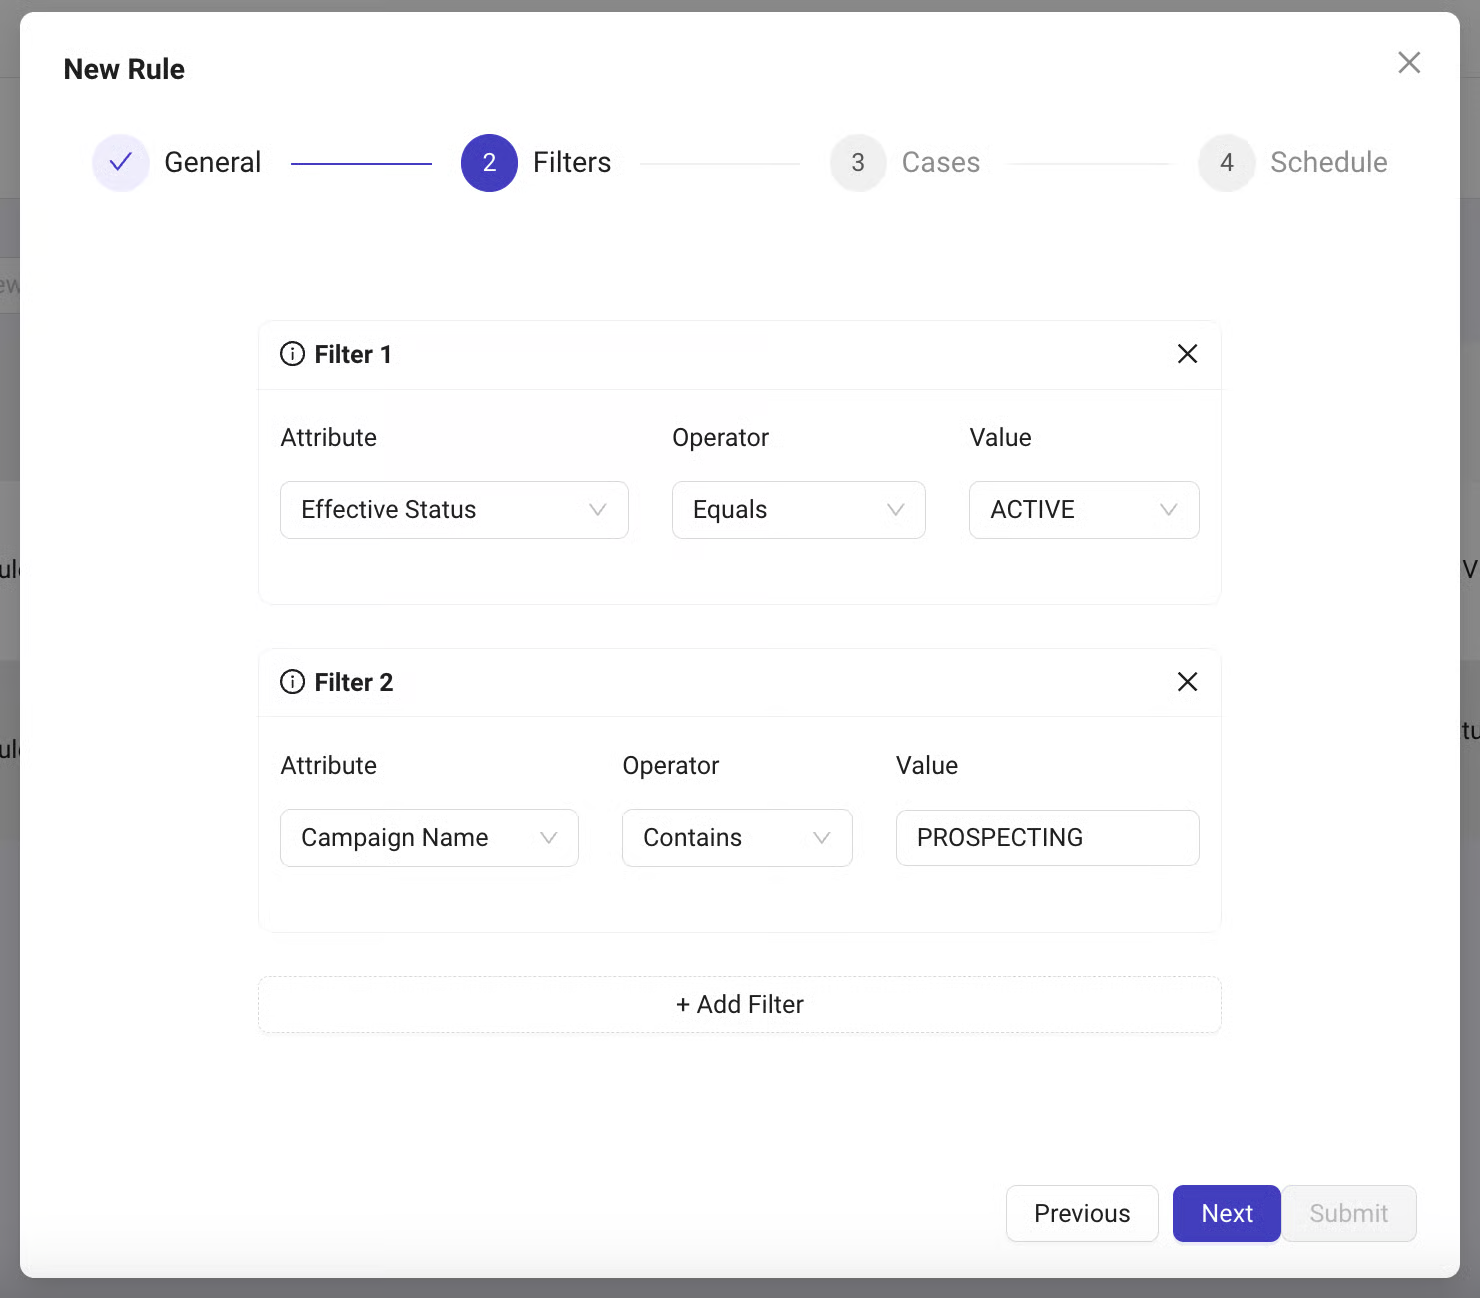Click the PROSPECTING value text field
This screenshot has height=1298, width=1480.
tap(1047, 838)
